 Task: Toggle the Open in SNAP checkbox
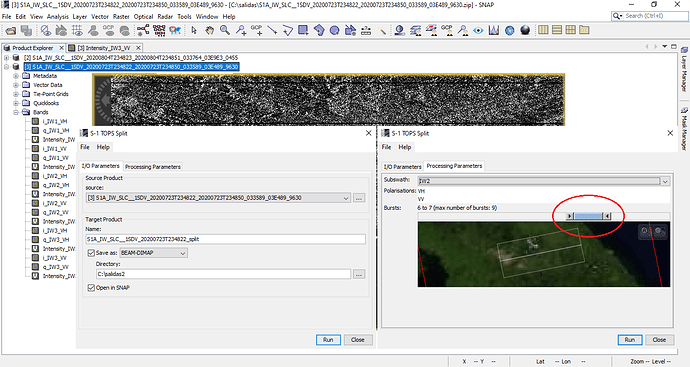pos(91,288)
